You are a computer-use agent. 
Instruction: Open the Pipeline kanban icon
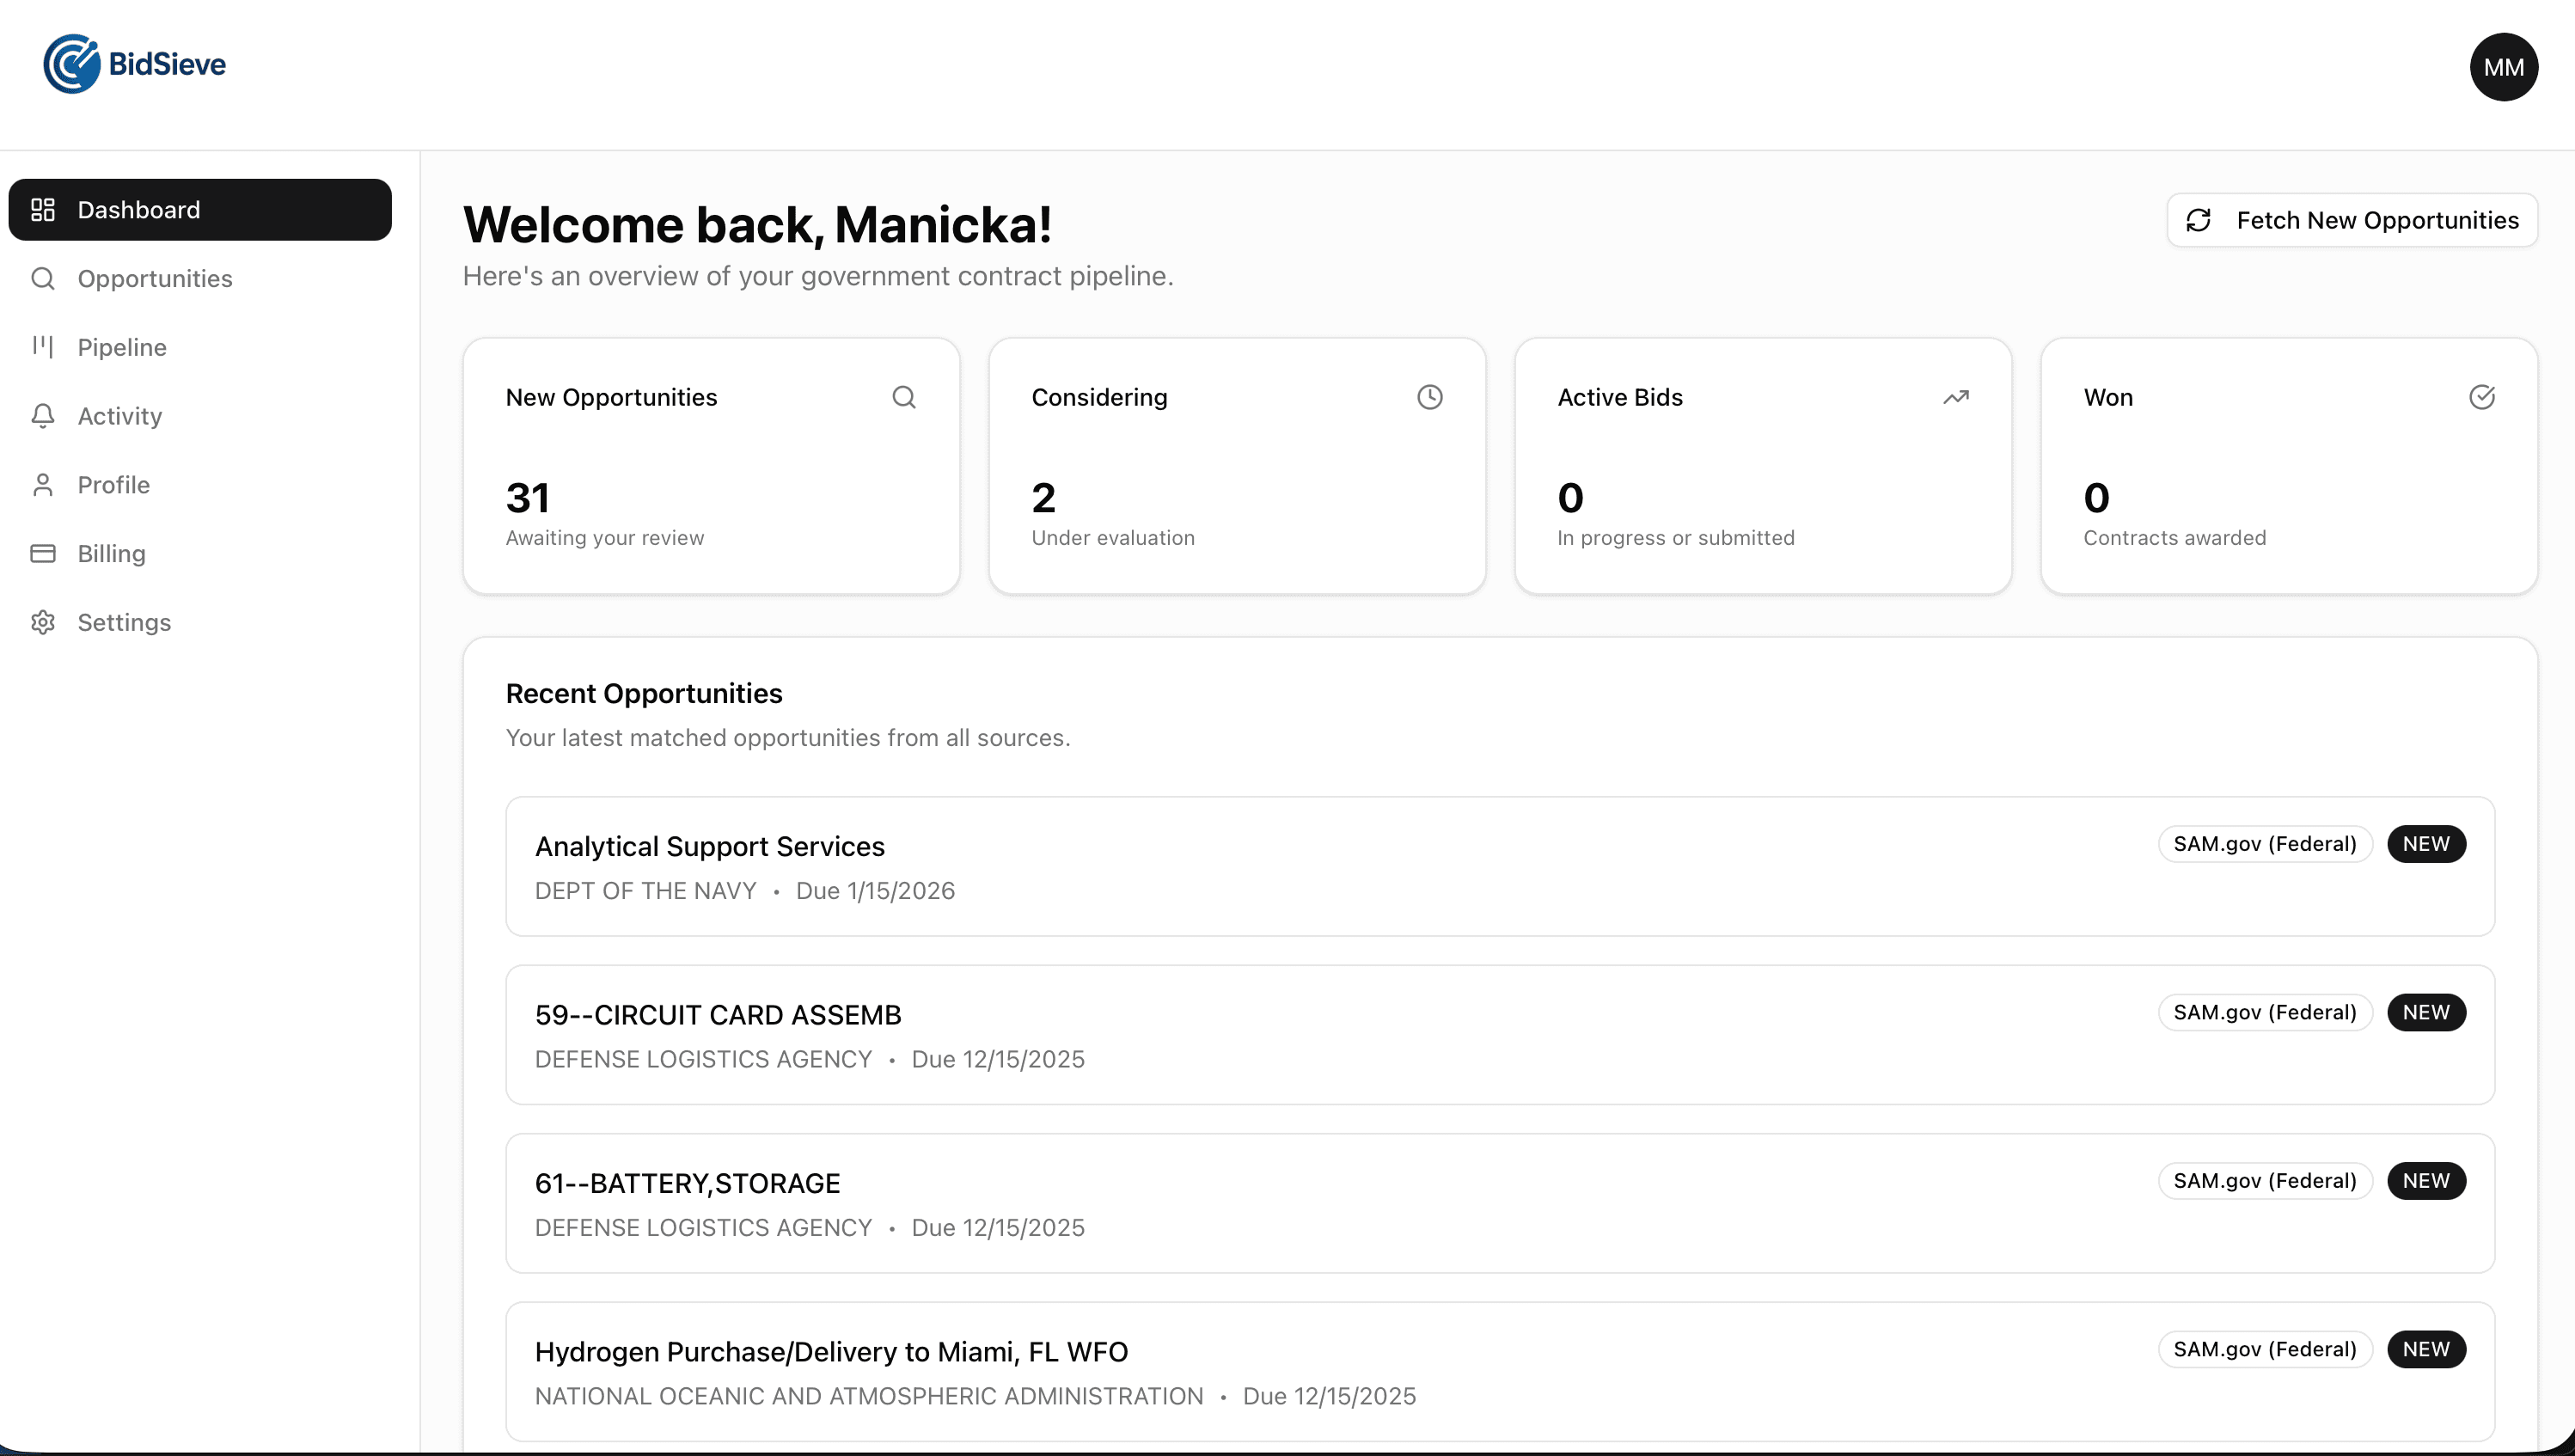[42, 347]
